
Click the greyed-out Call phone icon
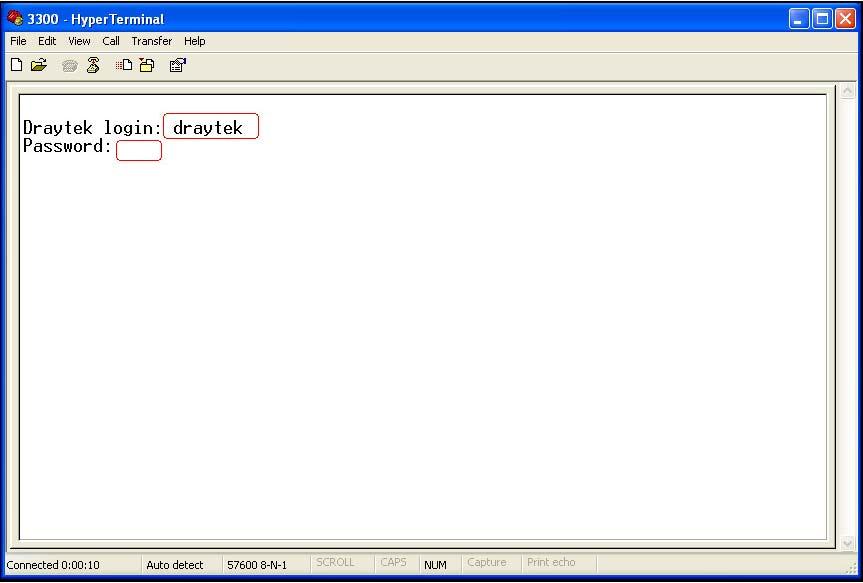pyautogui.click(x=70, y=65)
